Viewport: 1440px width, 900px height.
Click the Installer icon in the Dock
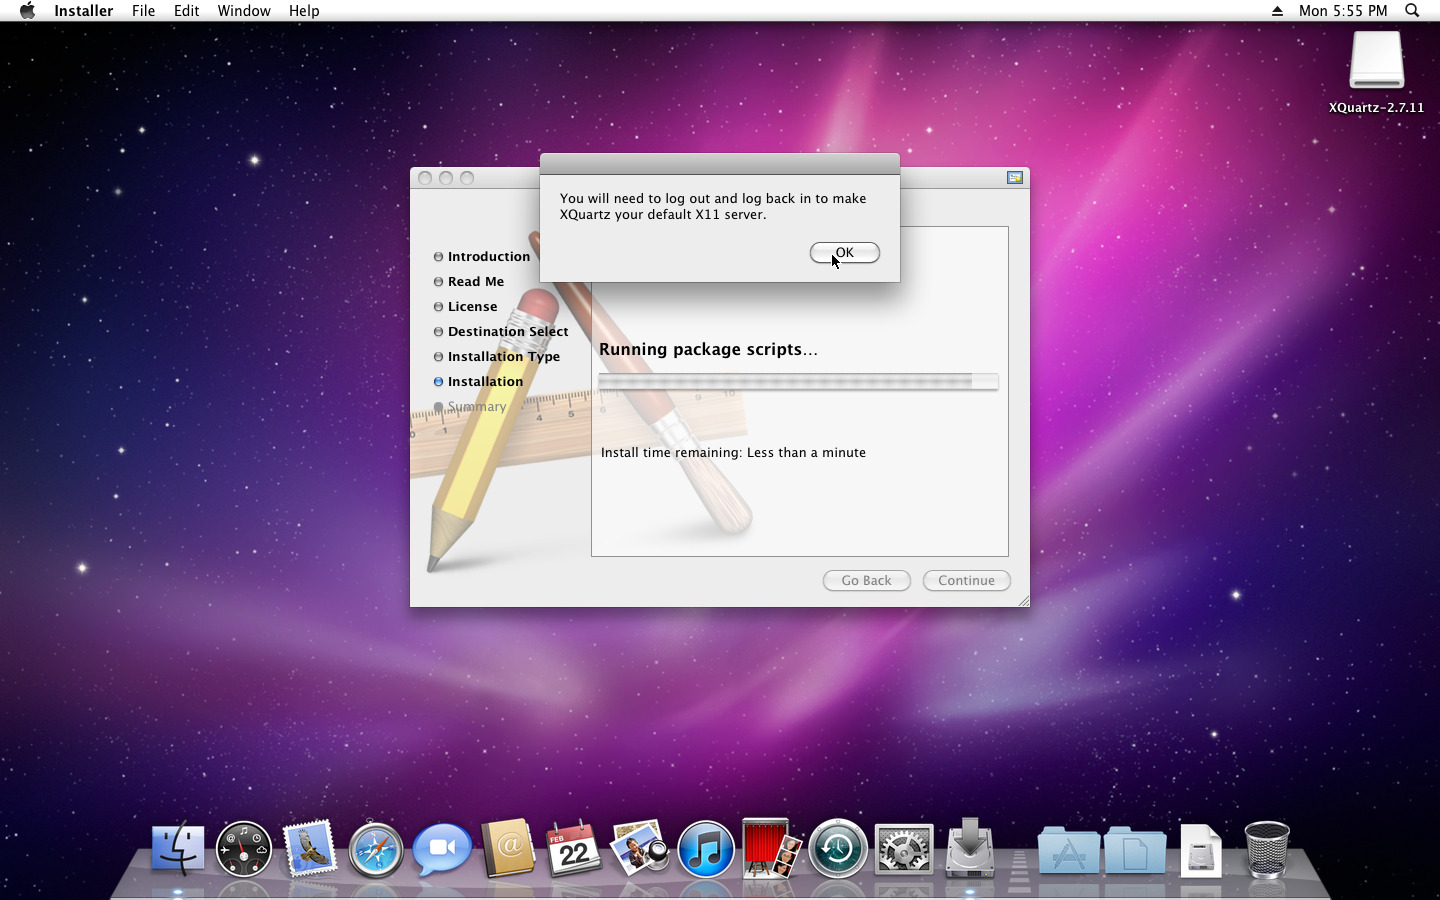point(970,850)
